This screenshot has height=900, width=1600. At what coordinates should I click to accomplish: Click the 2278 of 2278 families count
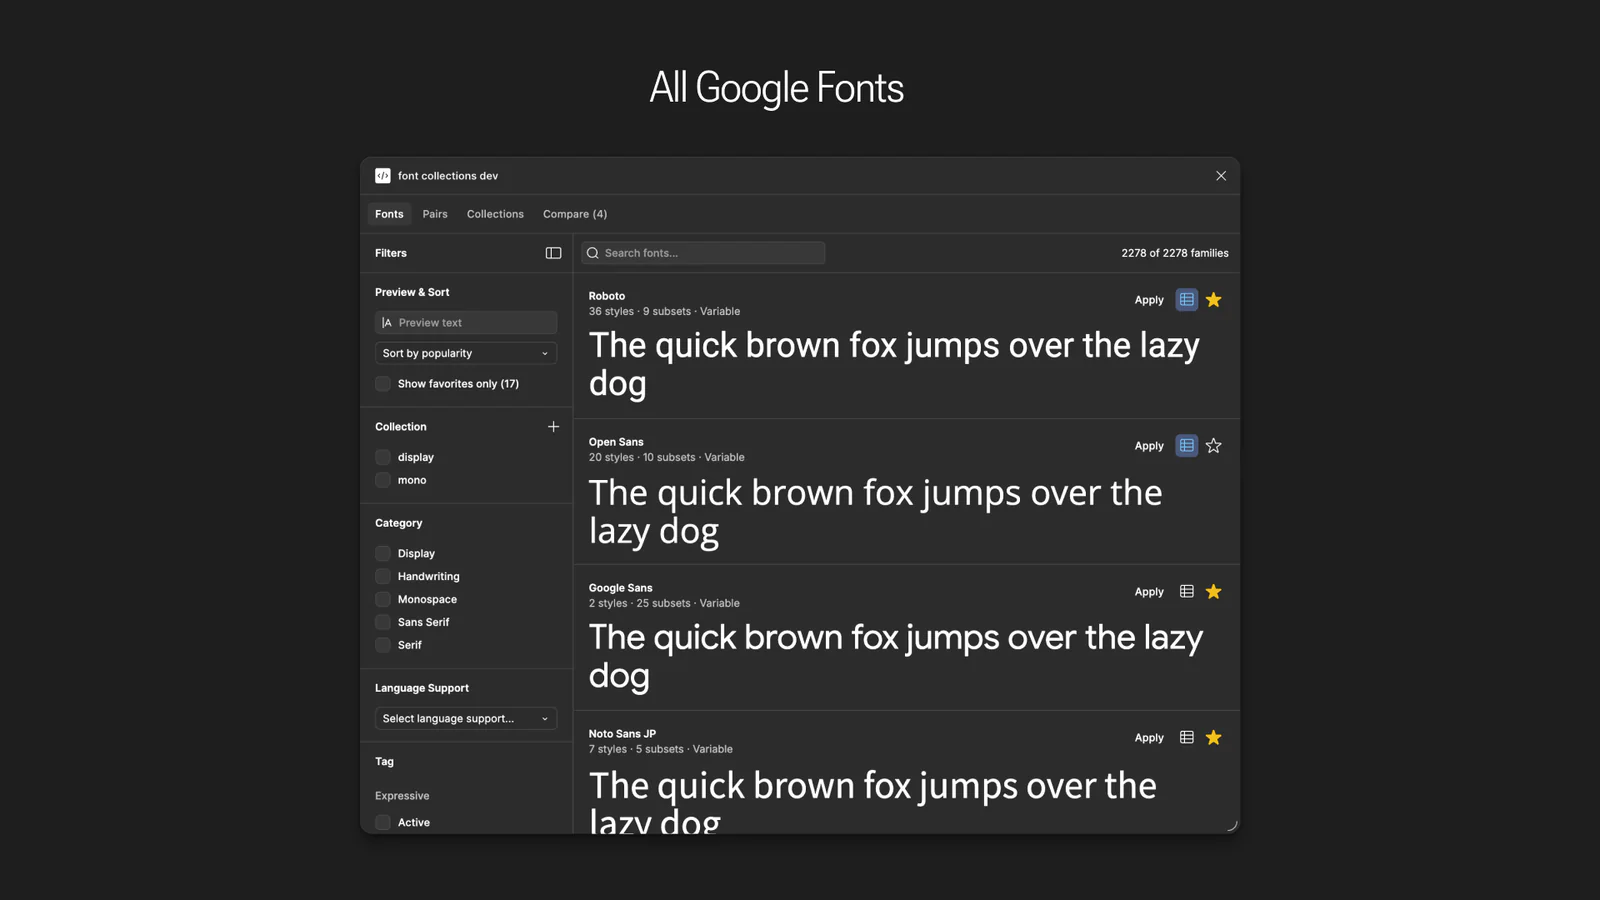click(x=1175, y=253)
